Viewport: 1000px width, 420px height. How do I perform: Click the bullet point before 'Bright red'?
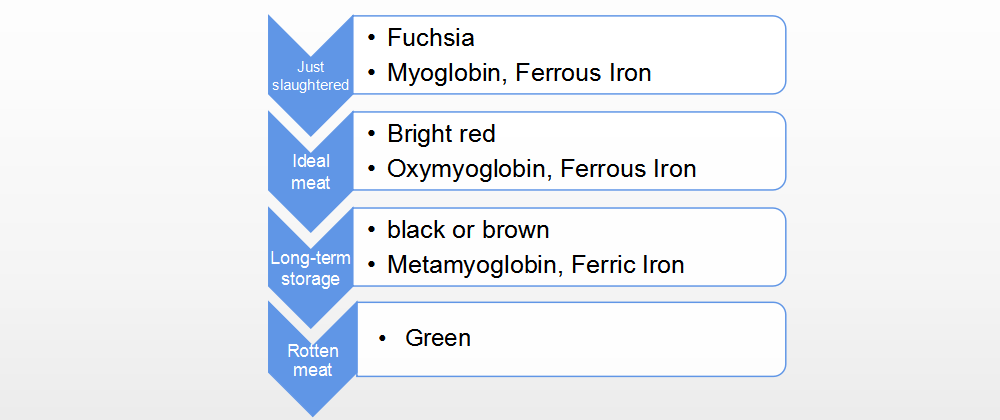point(371,134)
